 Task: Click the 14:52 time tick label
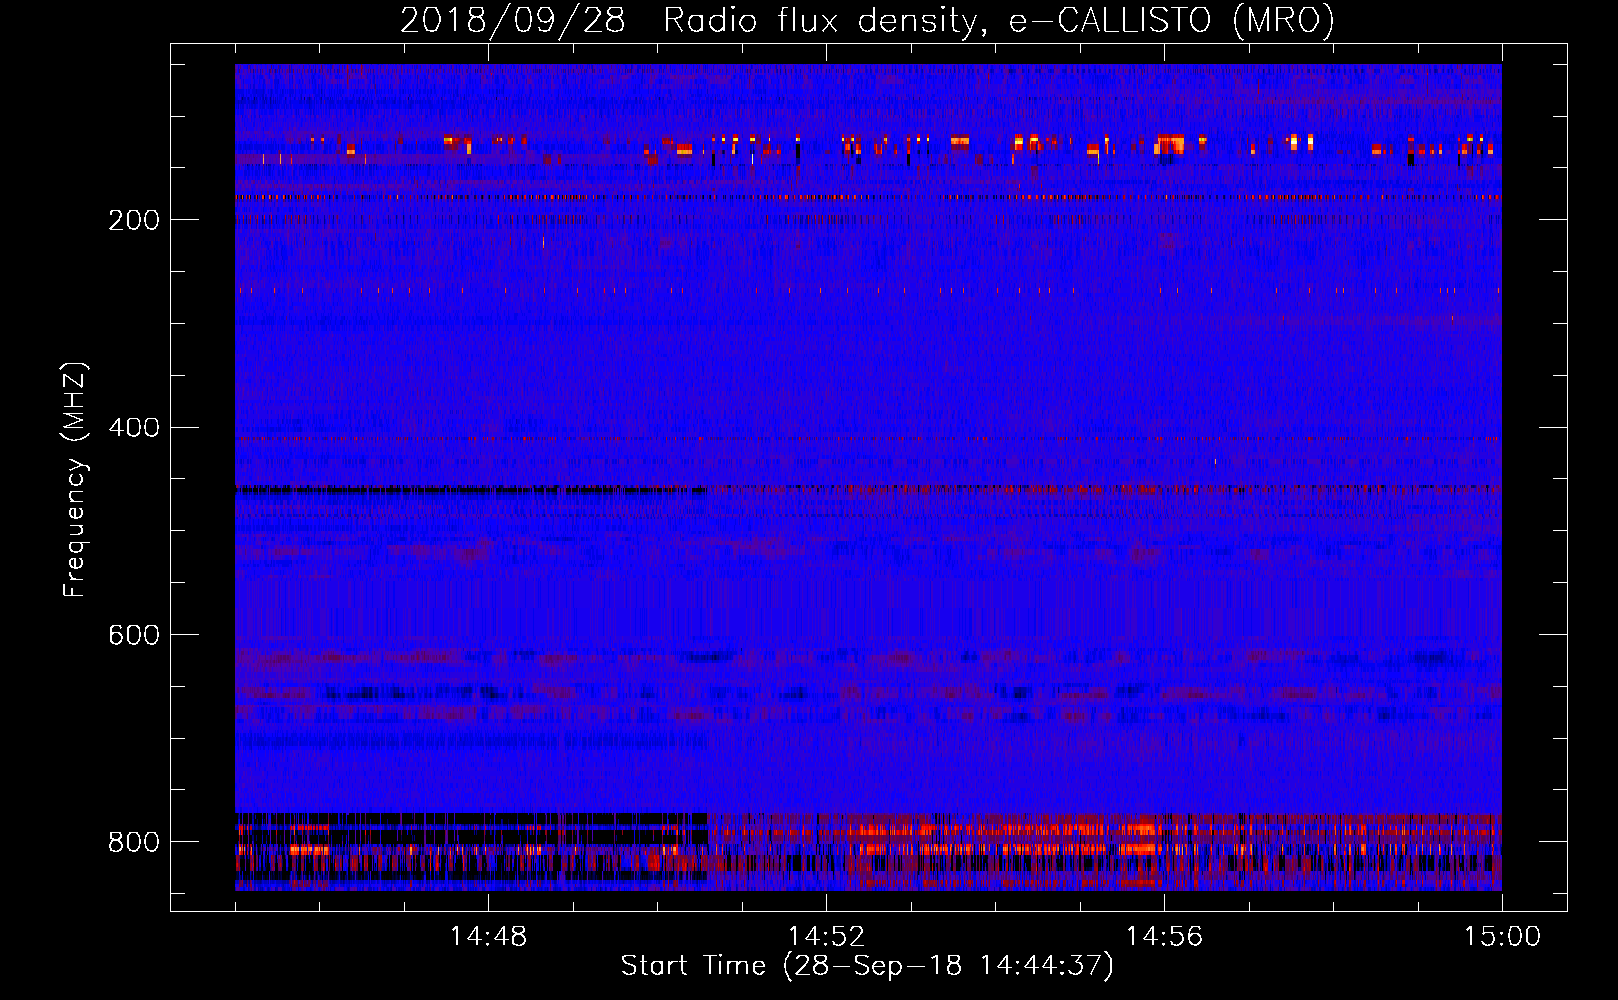826,937
